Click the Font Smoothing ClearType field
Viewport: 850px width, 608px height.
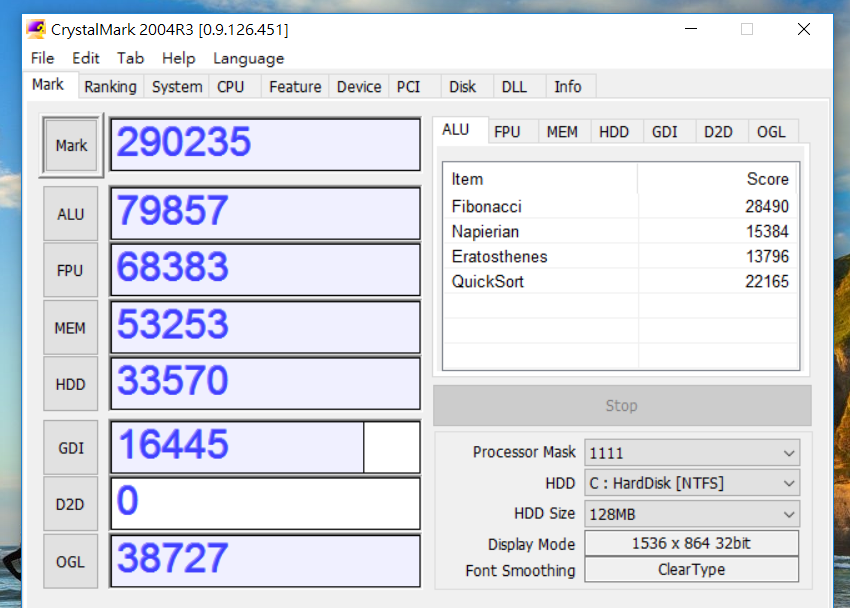tap(692, 570)
